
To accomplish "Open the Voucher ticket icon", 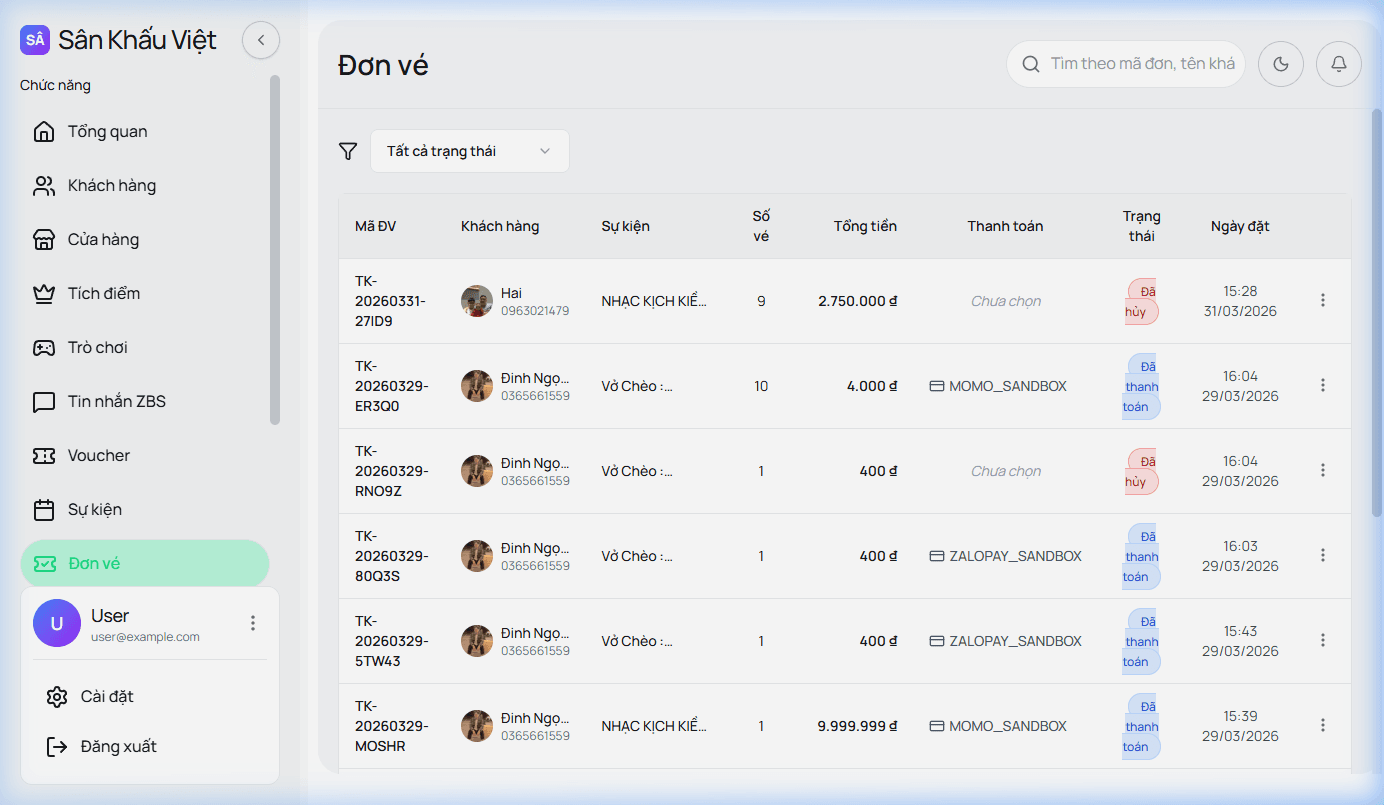I will pos(44,456).
